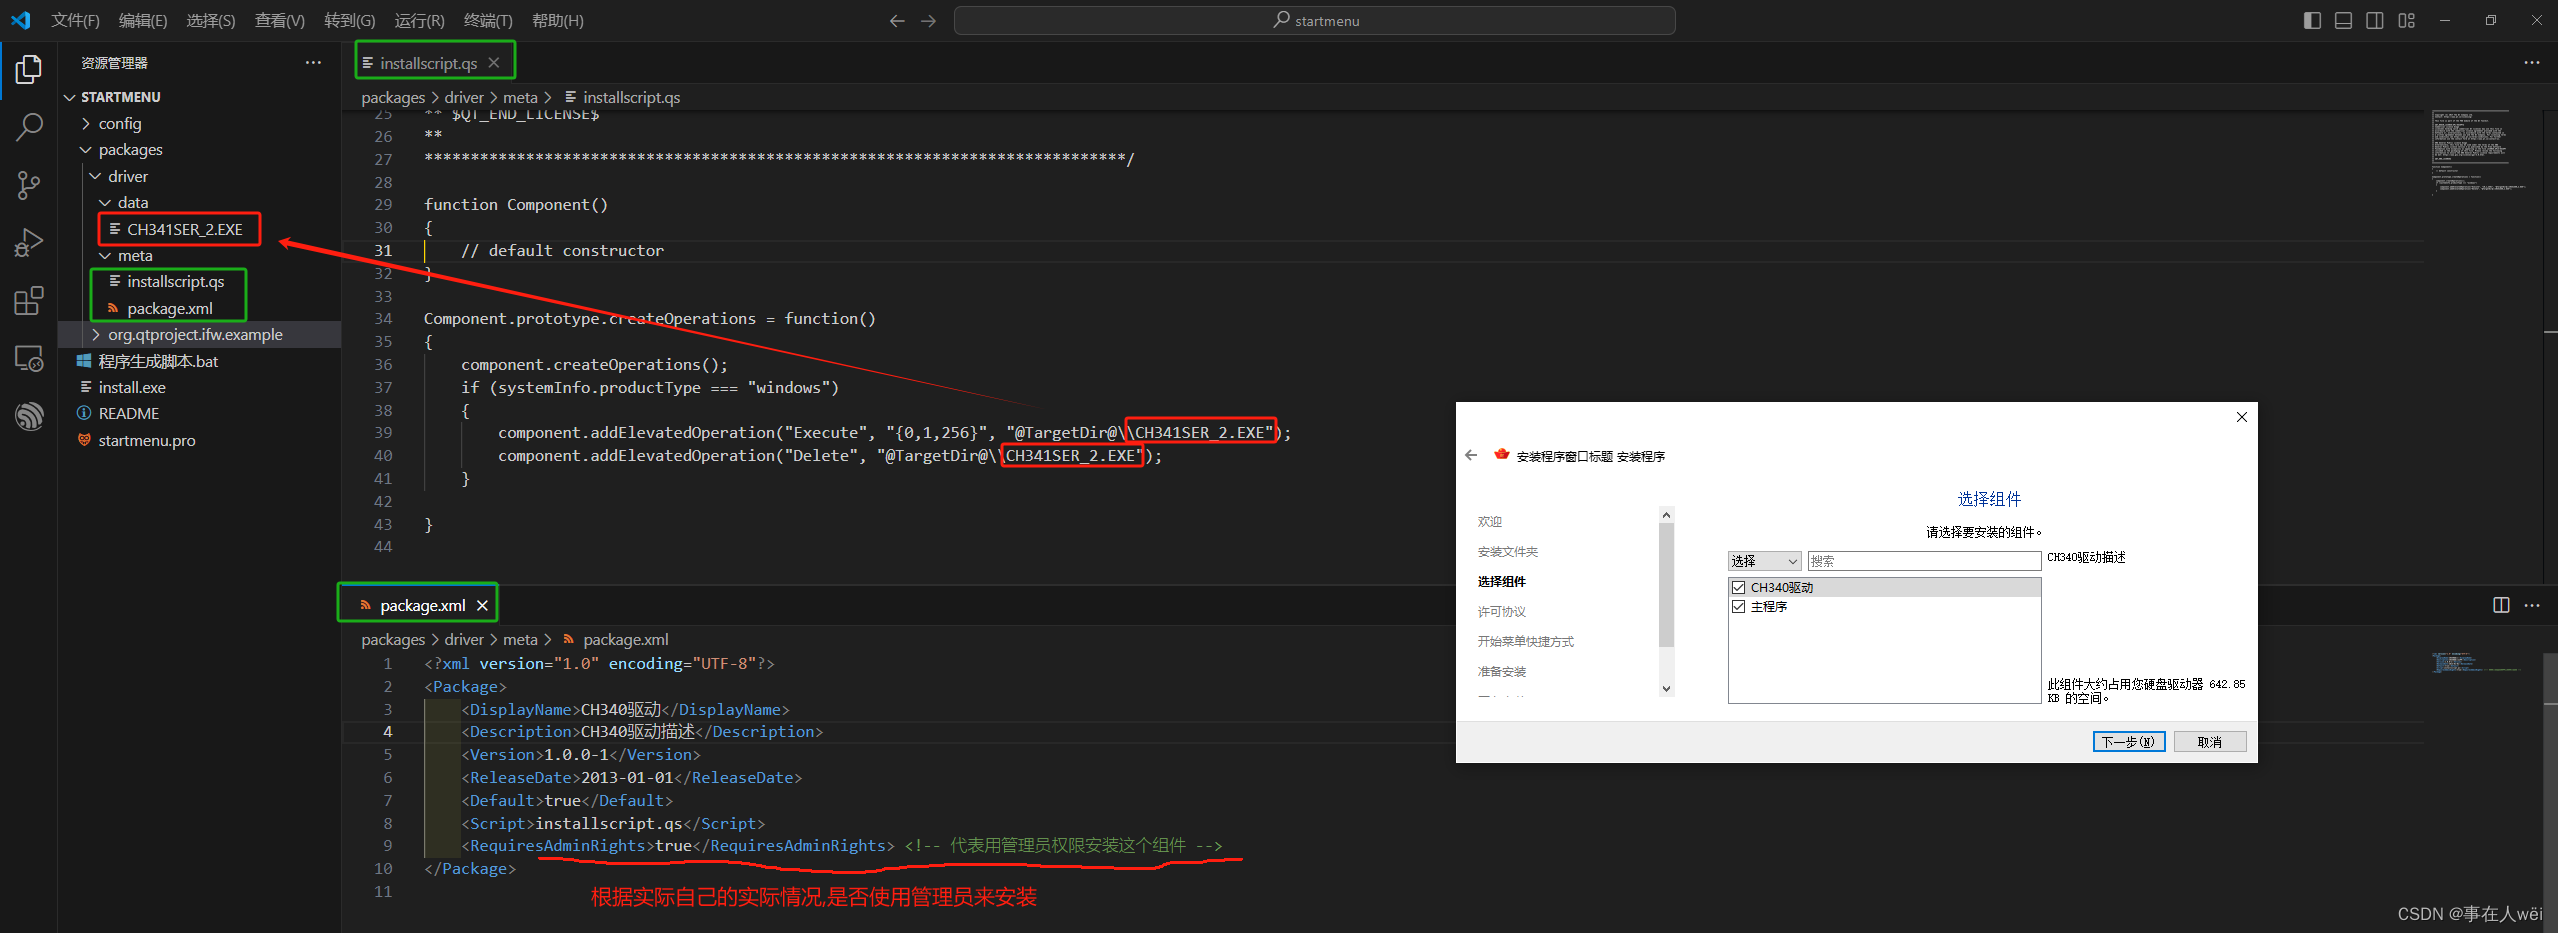Open the 终端(T) menu
The image size is (2558, 933).
point(488,21)
